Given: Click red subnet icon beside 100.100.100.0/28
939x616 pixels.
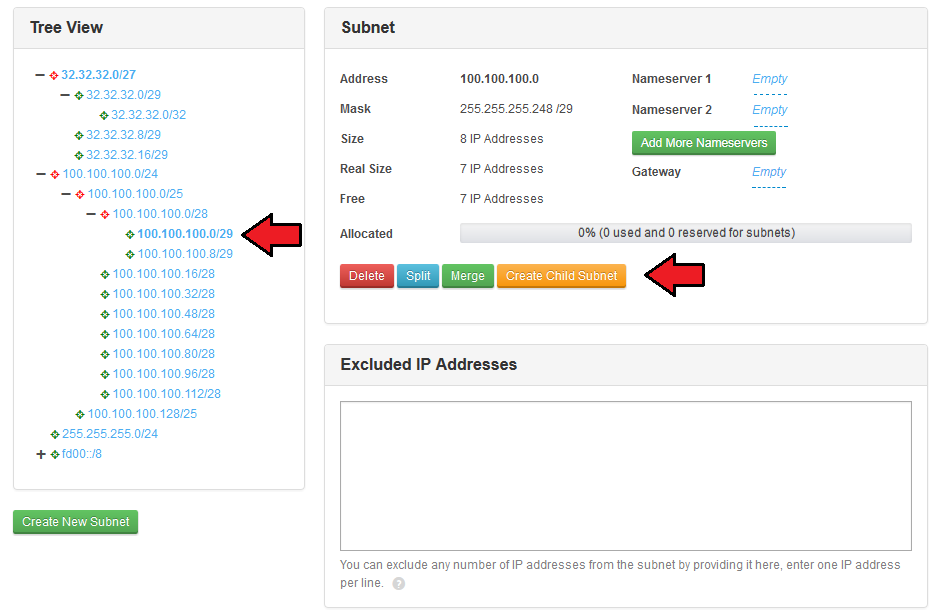Looking at the screenshot, I should click(x=105, y=214).
